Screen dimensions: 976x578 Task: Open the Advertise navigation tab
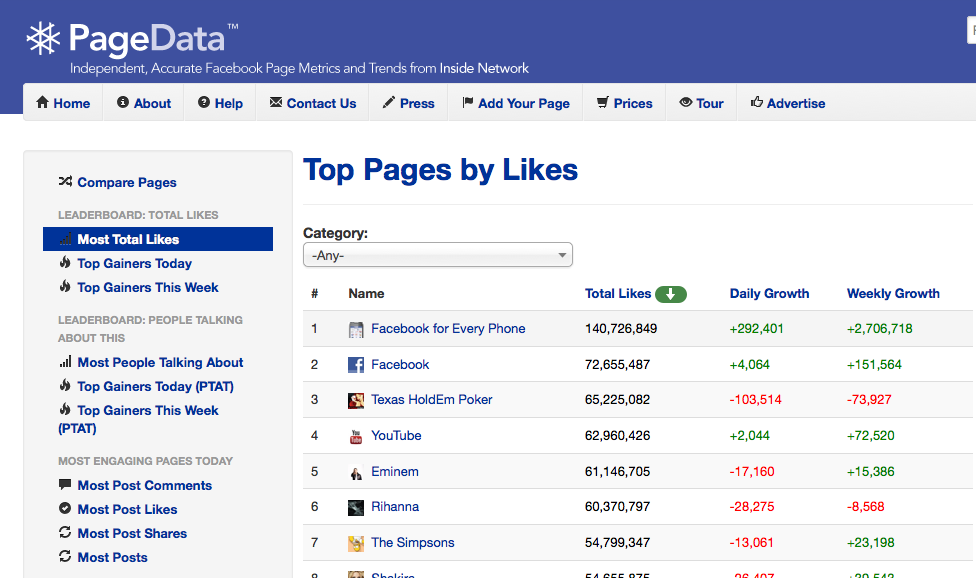(x=788, y=103)
